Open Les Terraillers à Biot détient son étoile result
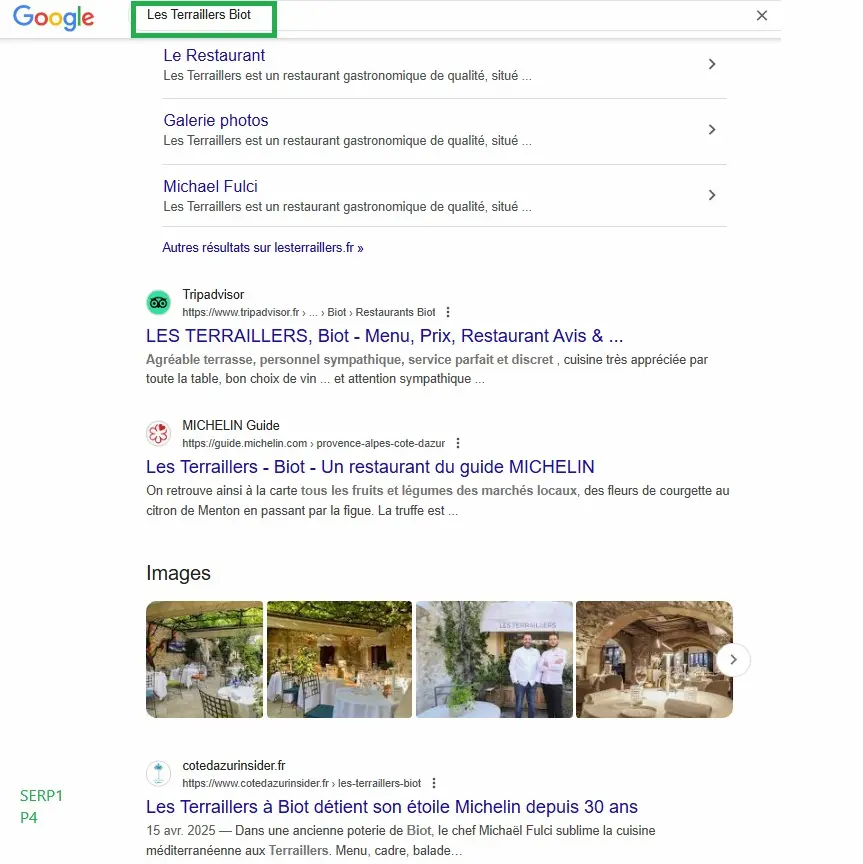The height and width of the screenshot is (864, 863). click(x=392, y=807)
